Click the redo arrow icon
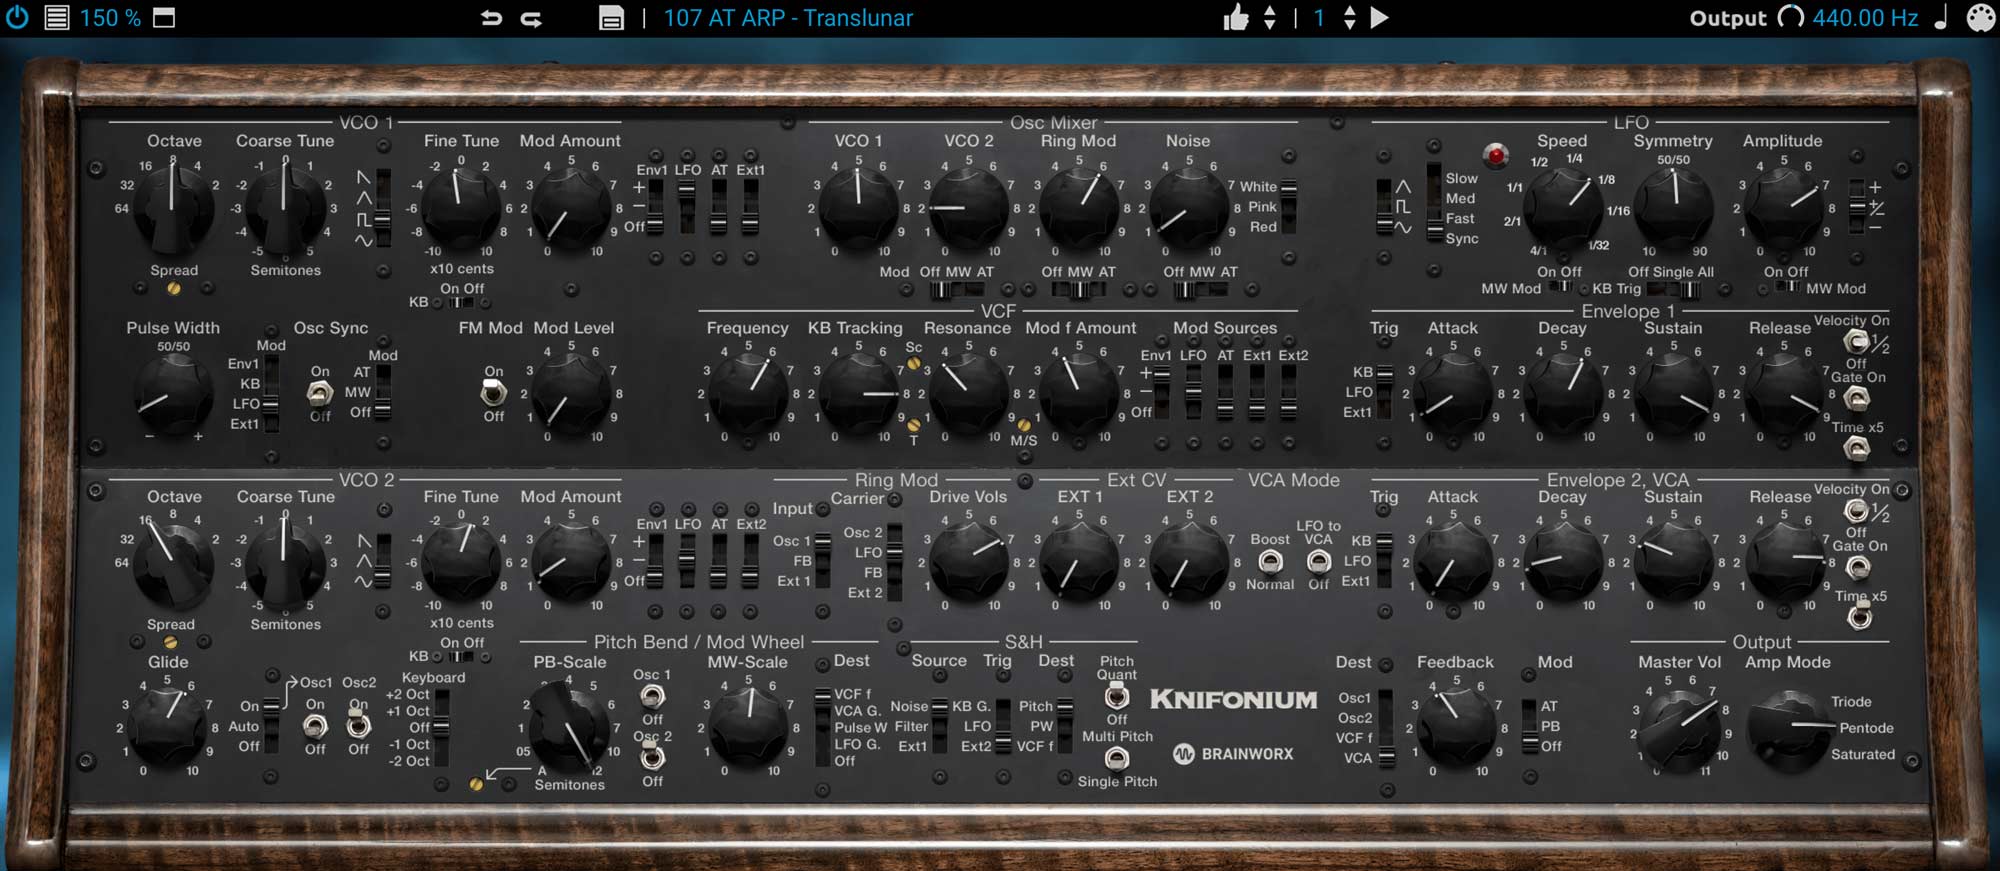Image resolution: width=2000 pixels, height=871 pixels. (x=531, y=18)
